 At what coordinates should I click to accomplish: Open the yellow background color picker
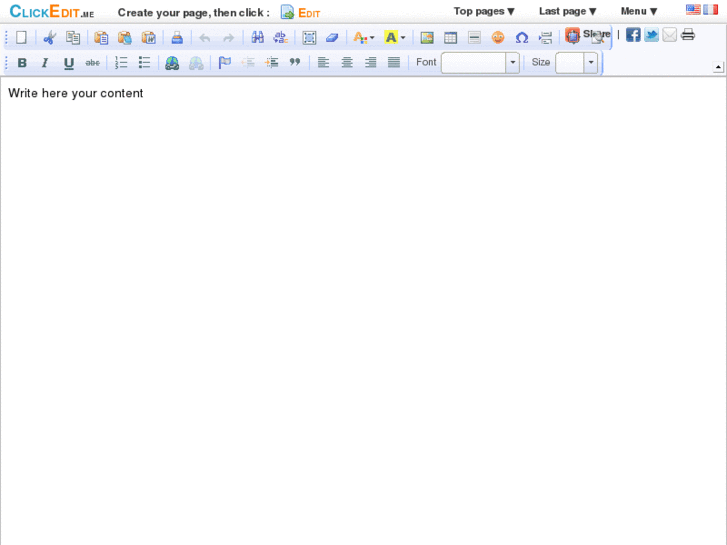coord(395,38)
